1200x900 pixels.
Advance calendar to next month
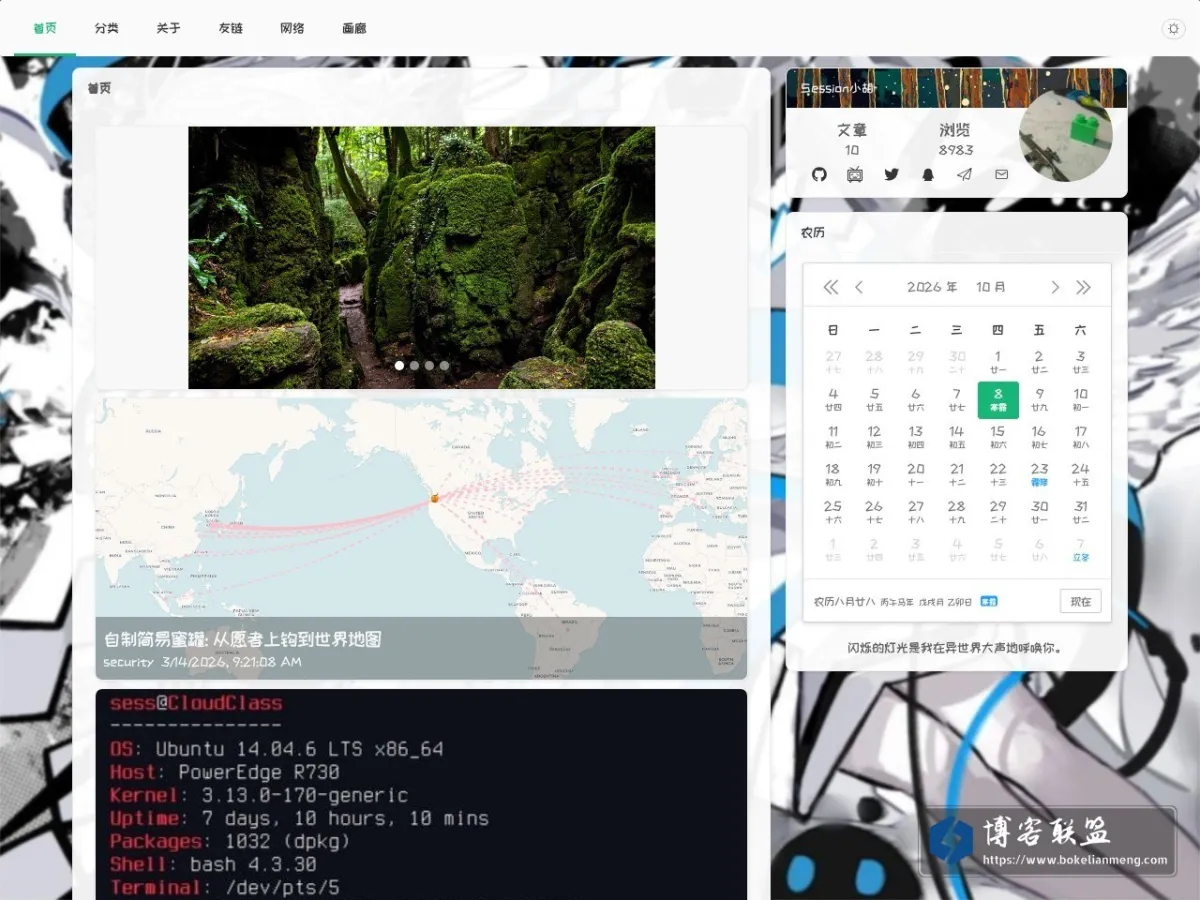(x=1055, y=287)
